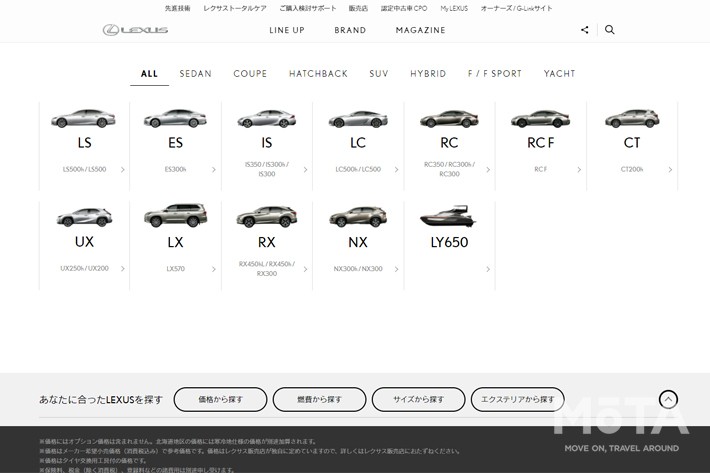Click the CT200h model text
The image size is (710, 473).
pyautogui.click(x=632, y=169)
